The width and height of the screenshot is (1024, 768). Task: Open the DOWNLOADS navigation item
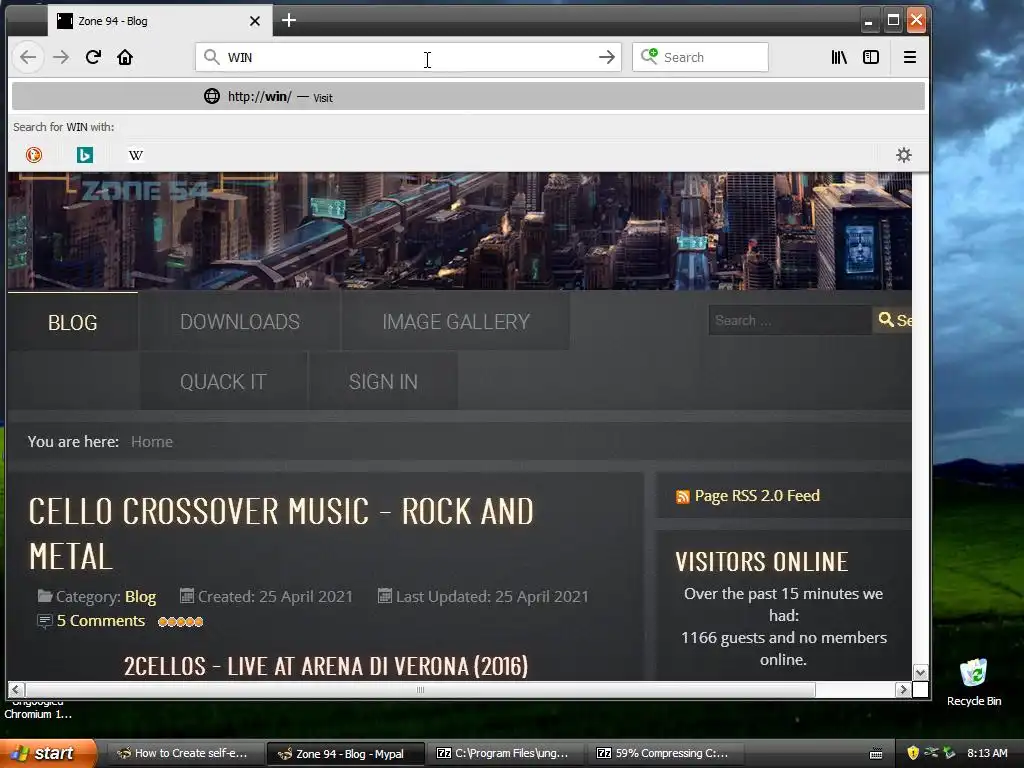click(x=240, y=321)
